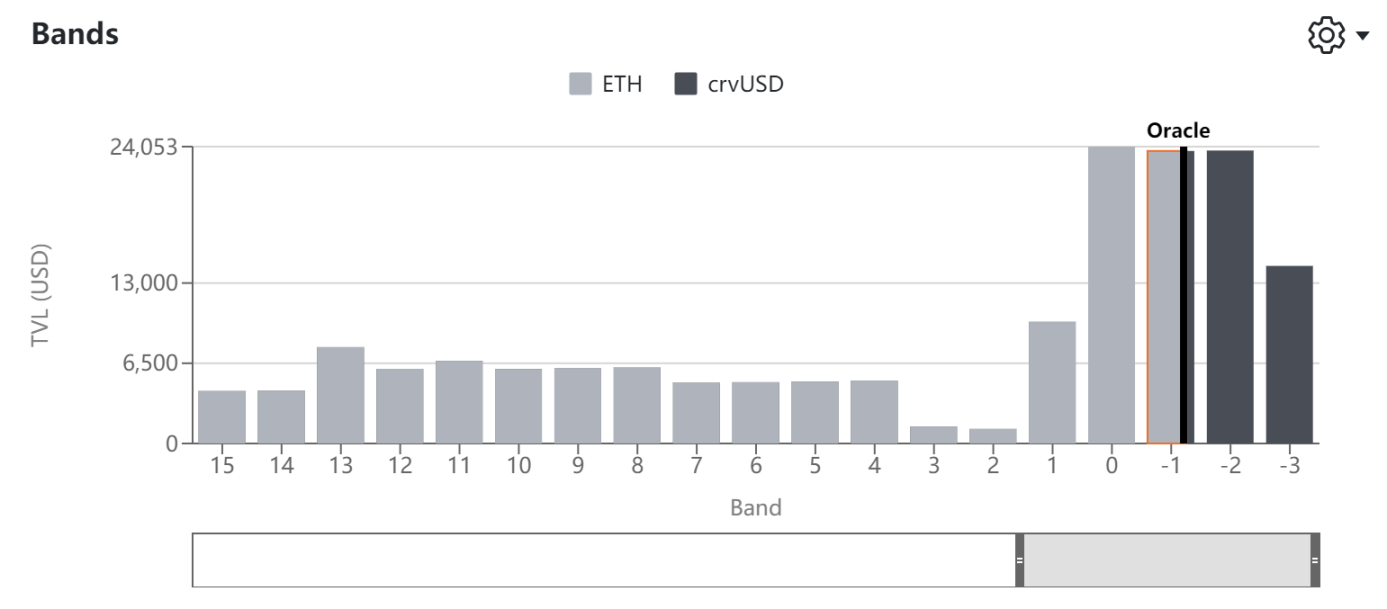Select the ETH bar for band 1
The image size is (1387, 609).
1052,382
